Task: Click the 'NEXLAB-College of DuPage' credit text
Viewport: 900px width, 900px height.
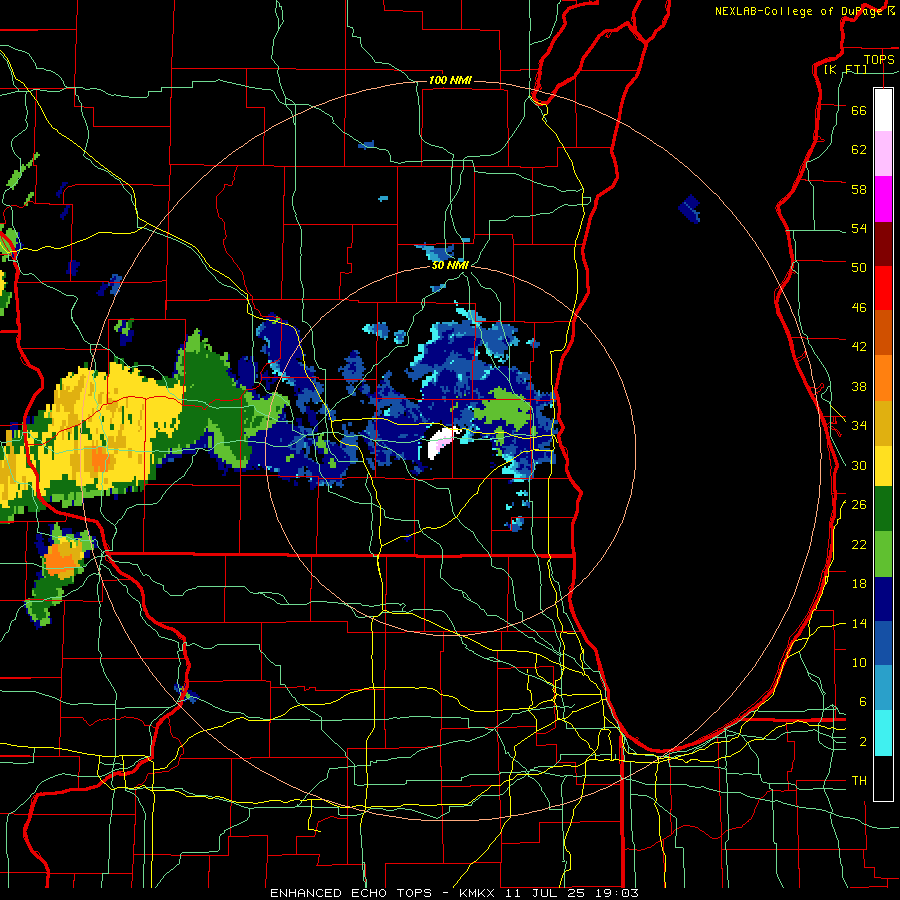Action: click(x=799, y=11)
